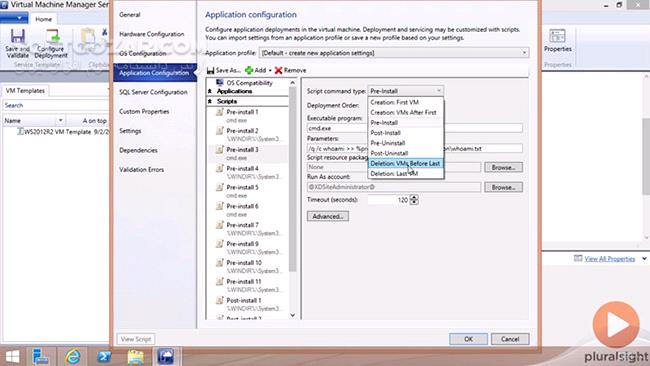Select Pre-install 4 script icon
Image resolution: width=650 pixels, height=366 pixels.
pyautogui.click(x=220, y=168)
